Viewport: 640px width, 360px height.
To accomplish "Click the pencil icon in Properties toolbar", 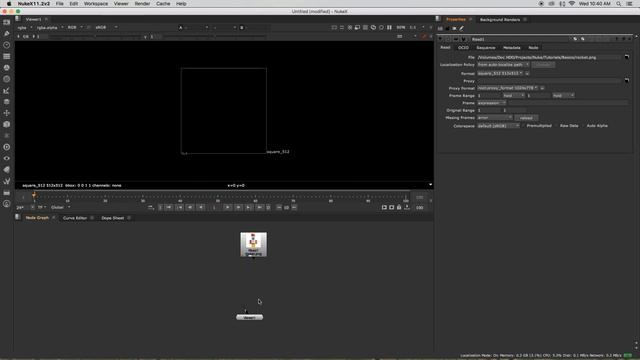I will click(462, 29).
